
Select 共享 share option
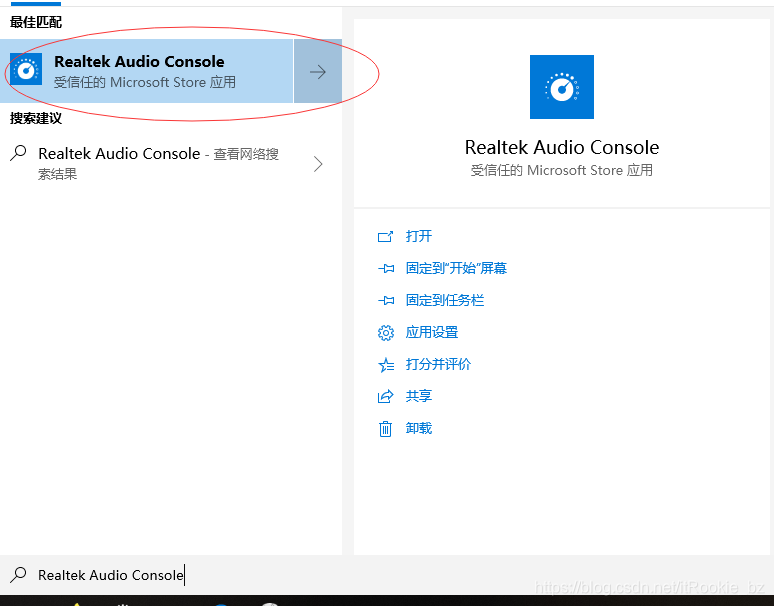coord(419,396)
